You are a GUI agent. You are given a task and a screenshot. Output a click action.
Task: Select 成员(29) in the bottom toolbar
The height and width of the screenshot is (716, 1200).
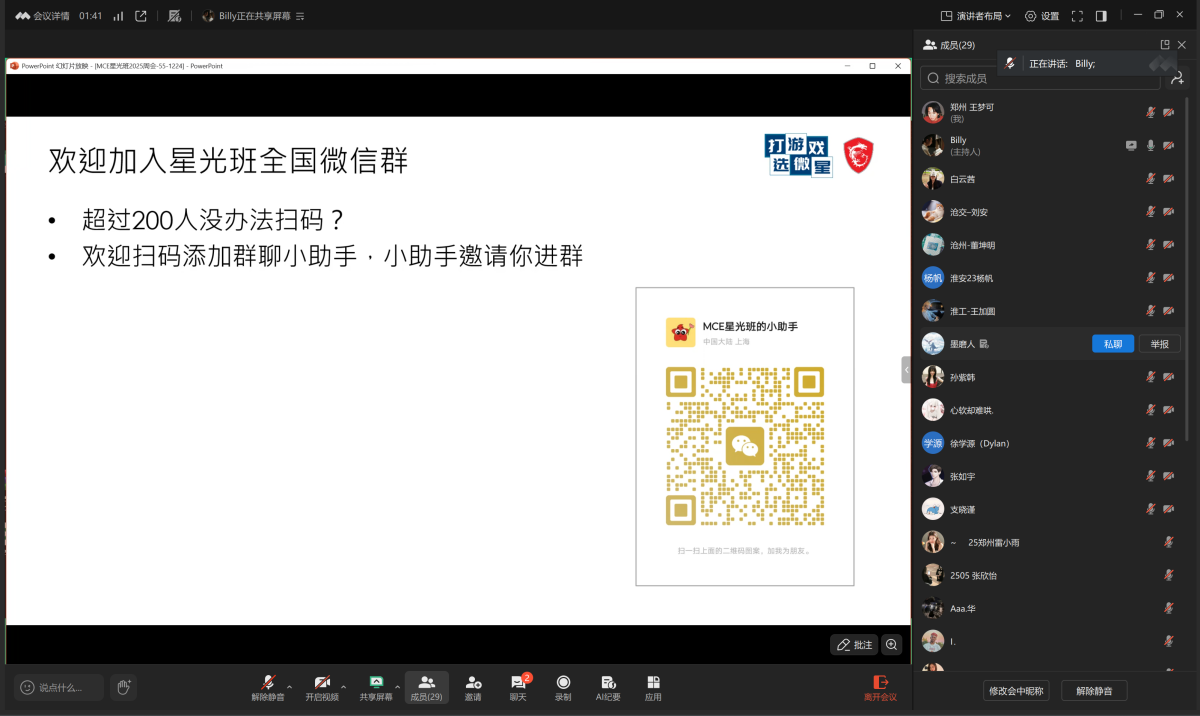tap(426, 687)
